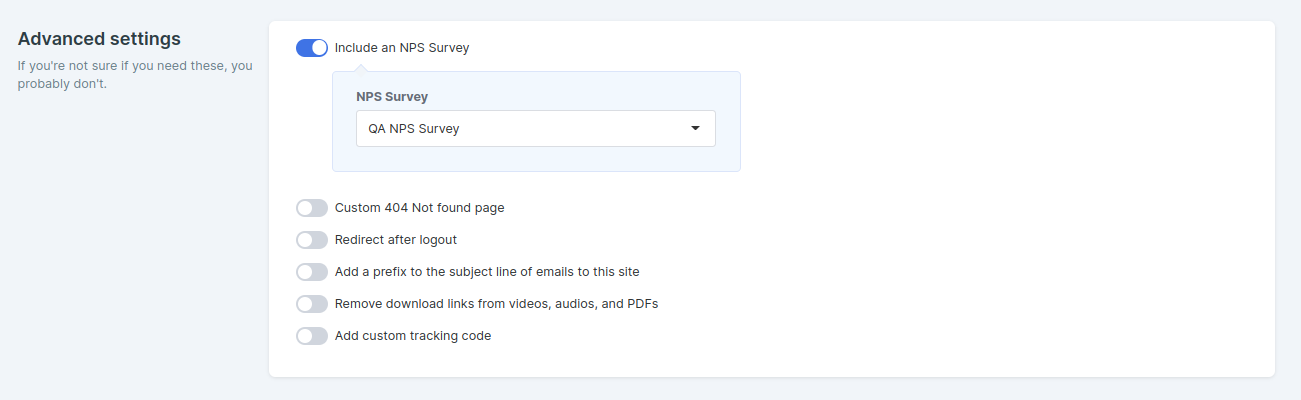Enable the Add custom tracking code switch
The width and height of the screenshot is (1301, 400).
[312, 336]
